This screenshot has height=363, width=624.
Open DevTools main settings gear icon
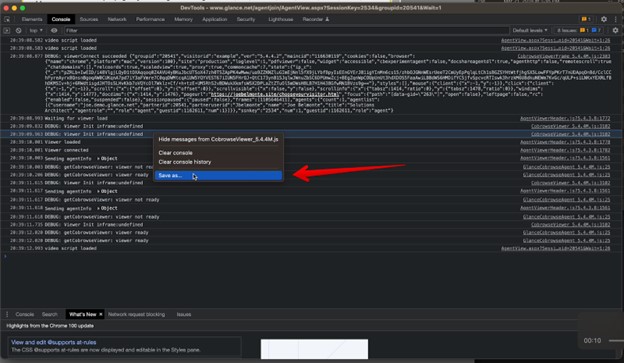(604, 19)
